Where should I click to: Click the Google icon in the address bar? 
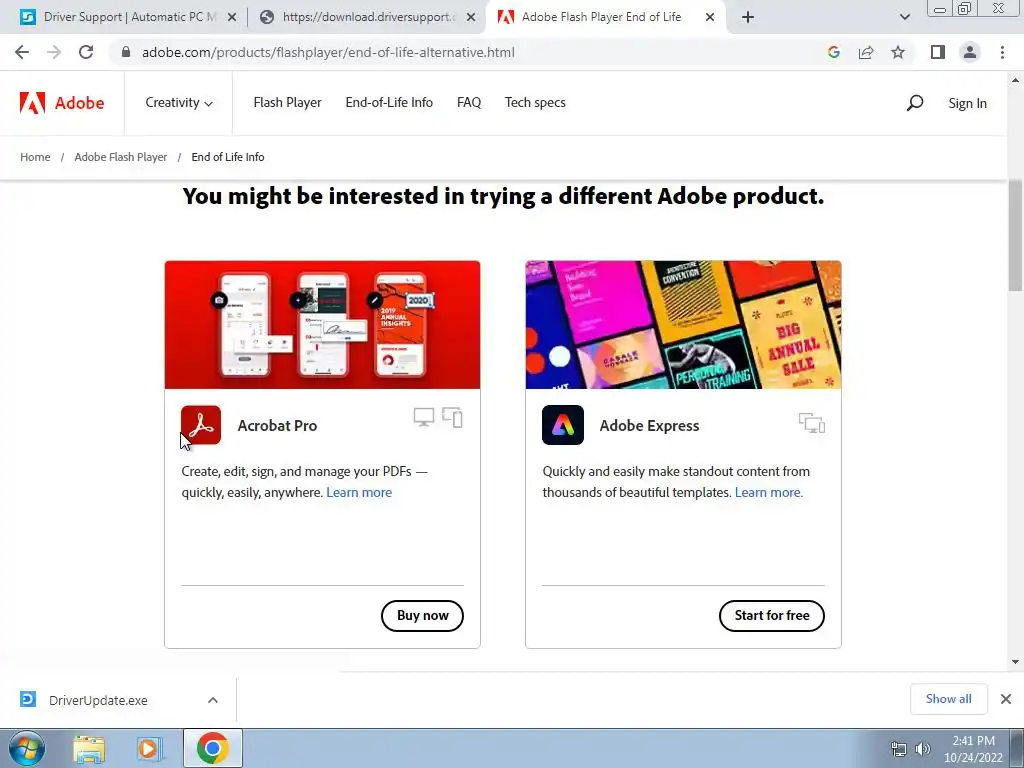[833, 52]
